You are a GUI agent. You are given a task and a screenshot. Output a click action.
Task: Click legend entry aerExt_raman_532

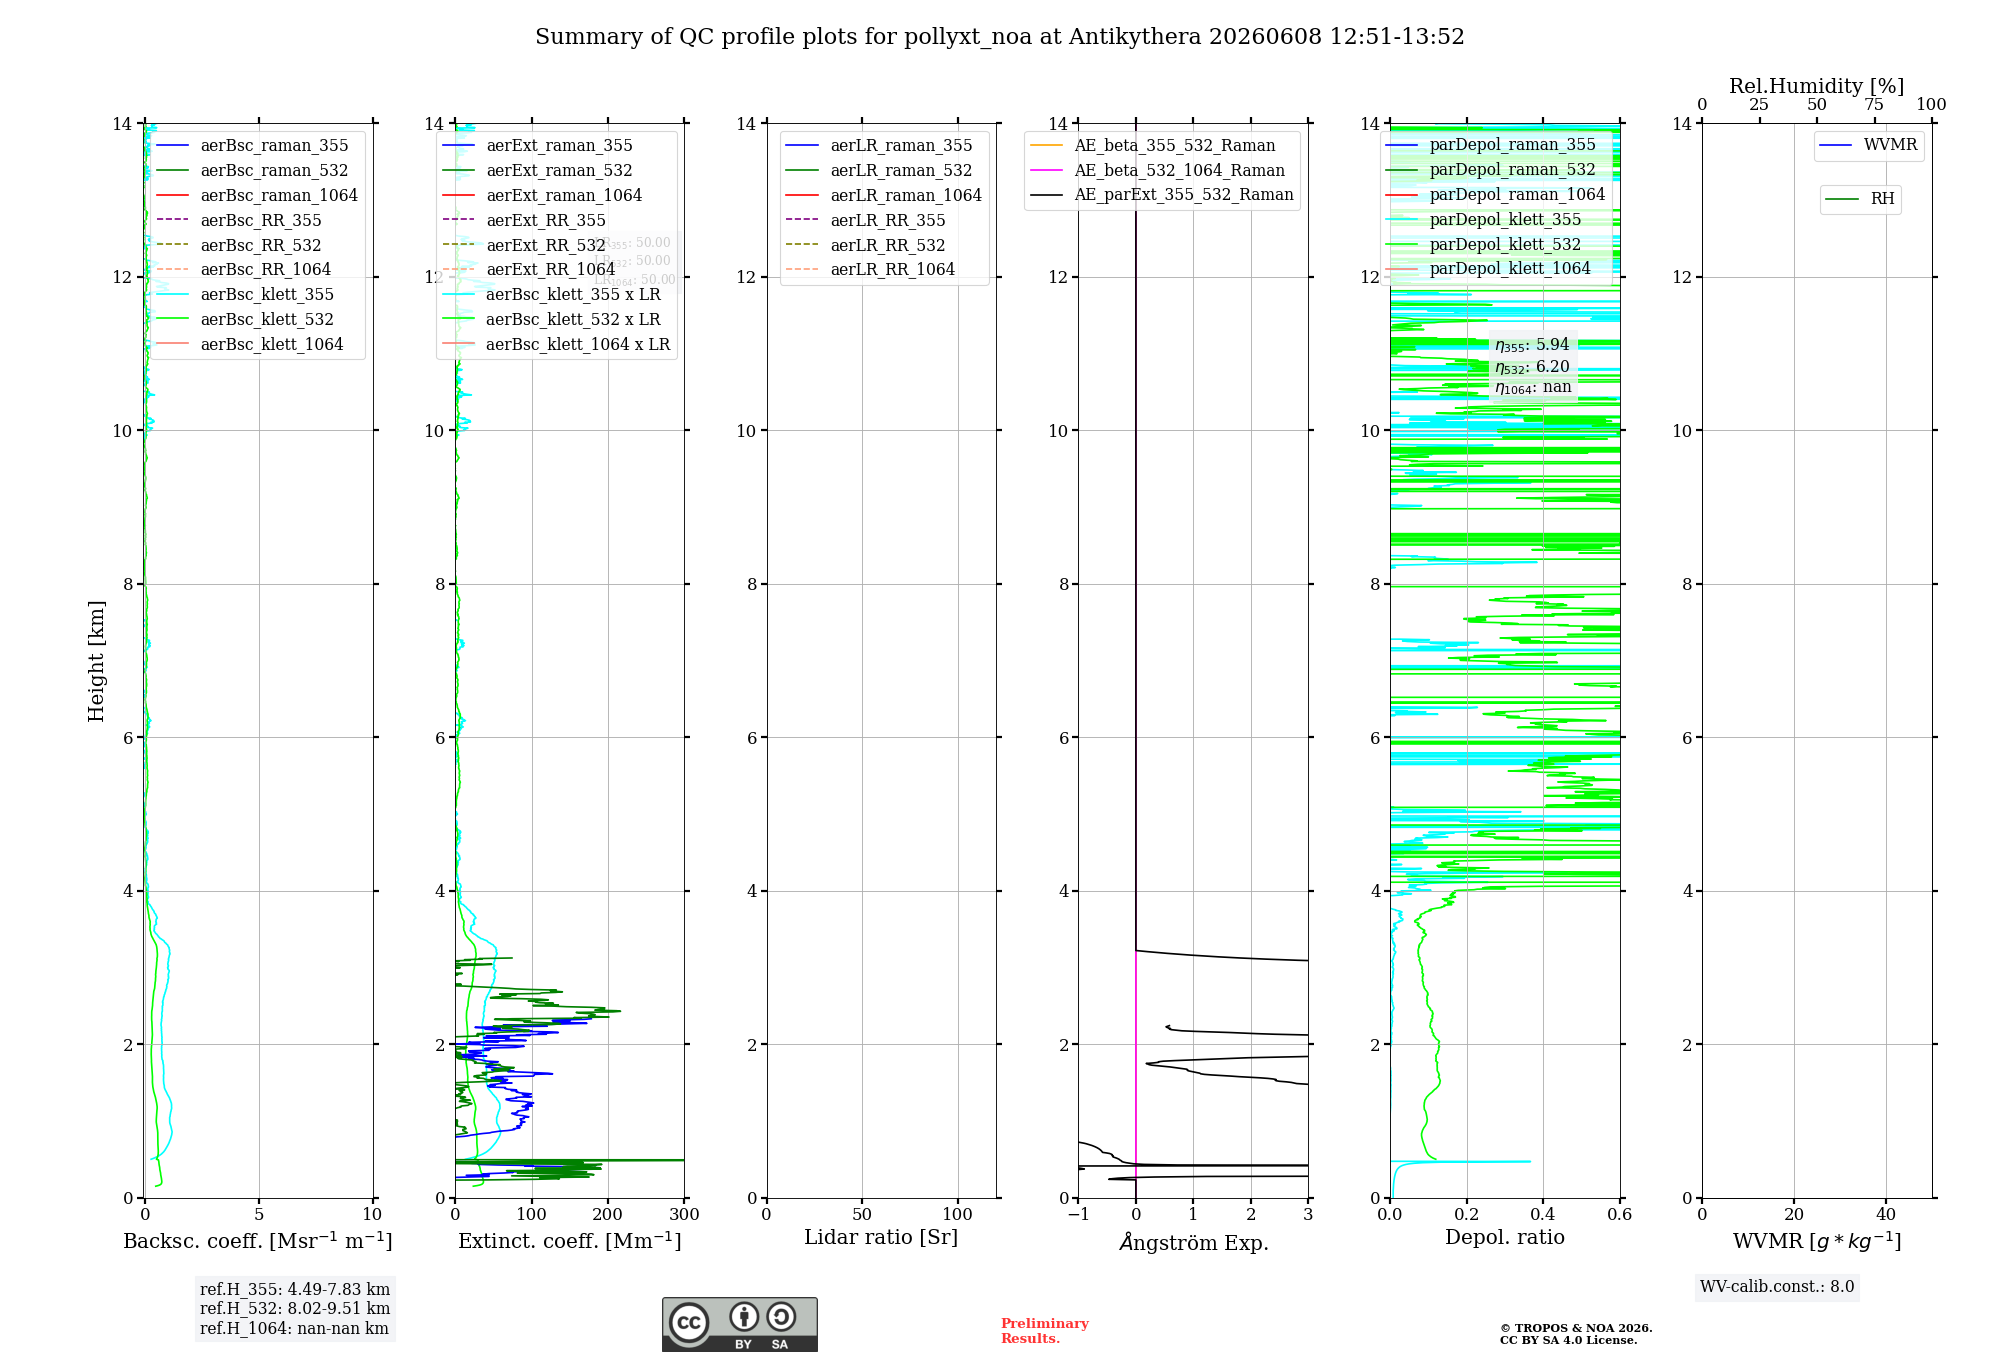[x=537, y=171]
